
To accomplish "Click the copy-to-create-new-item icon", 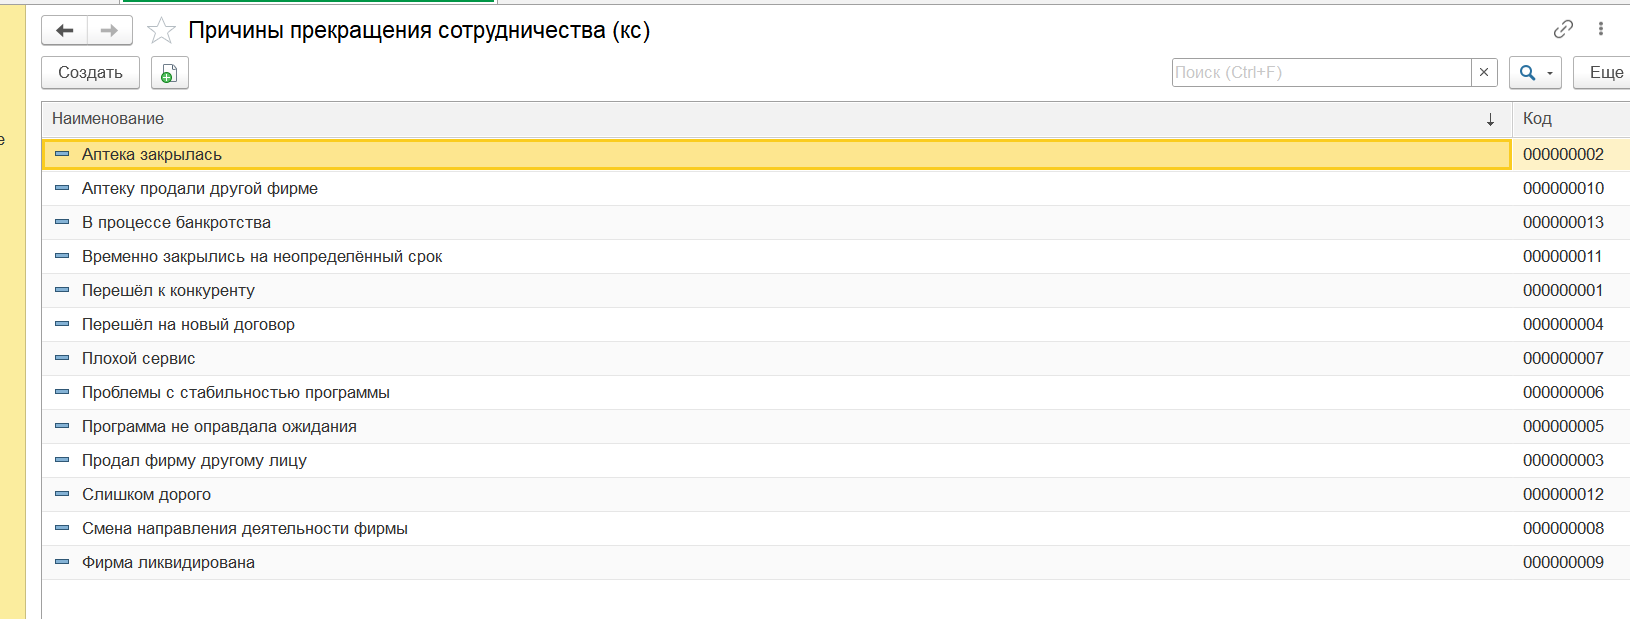I will click(169, 73).
